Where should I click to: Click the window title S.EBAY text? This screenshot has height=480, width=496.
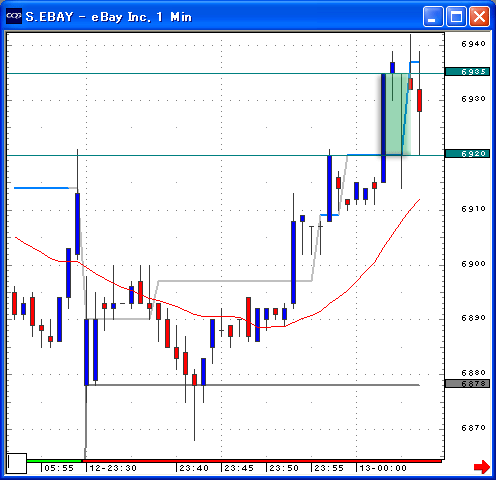point(49,17)
